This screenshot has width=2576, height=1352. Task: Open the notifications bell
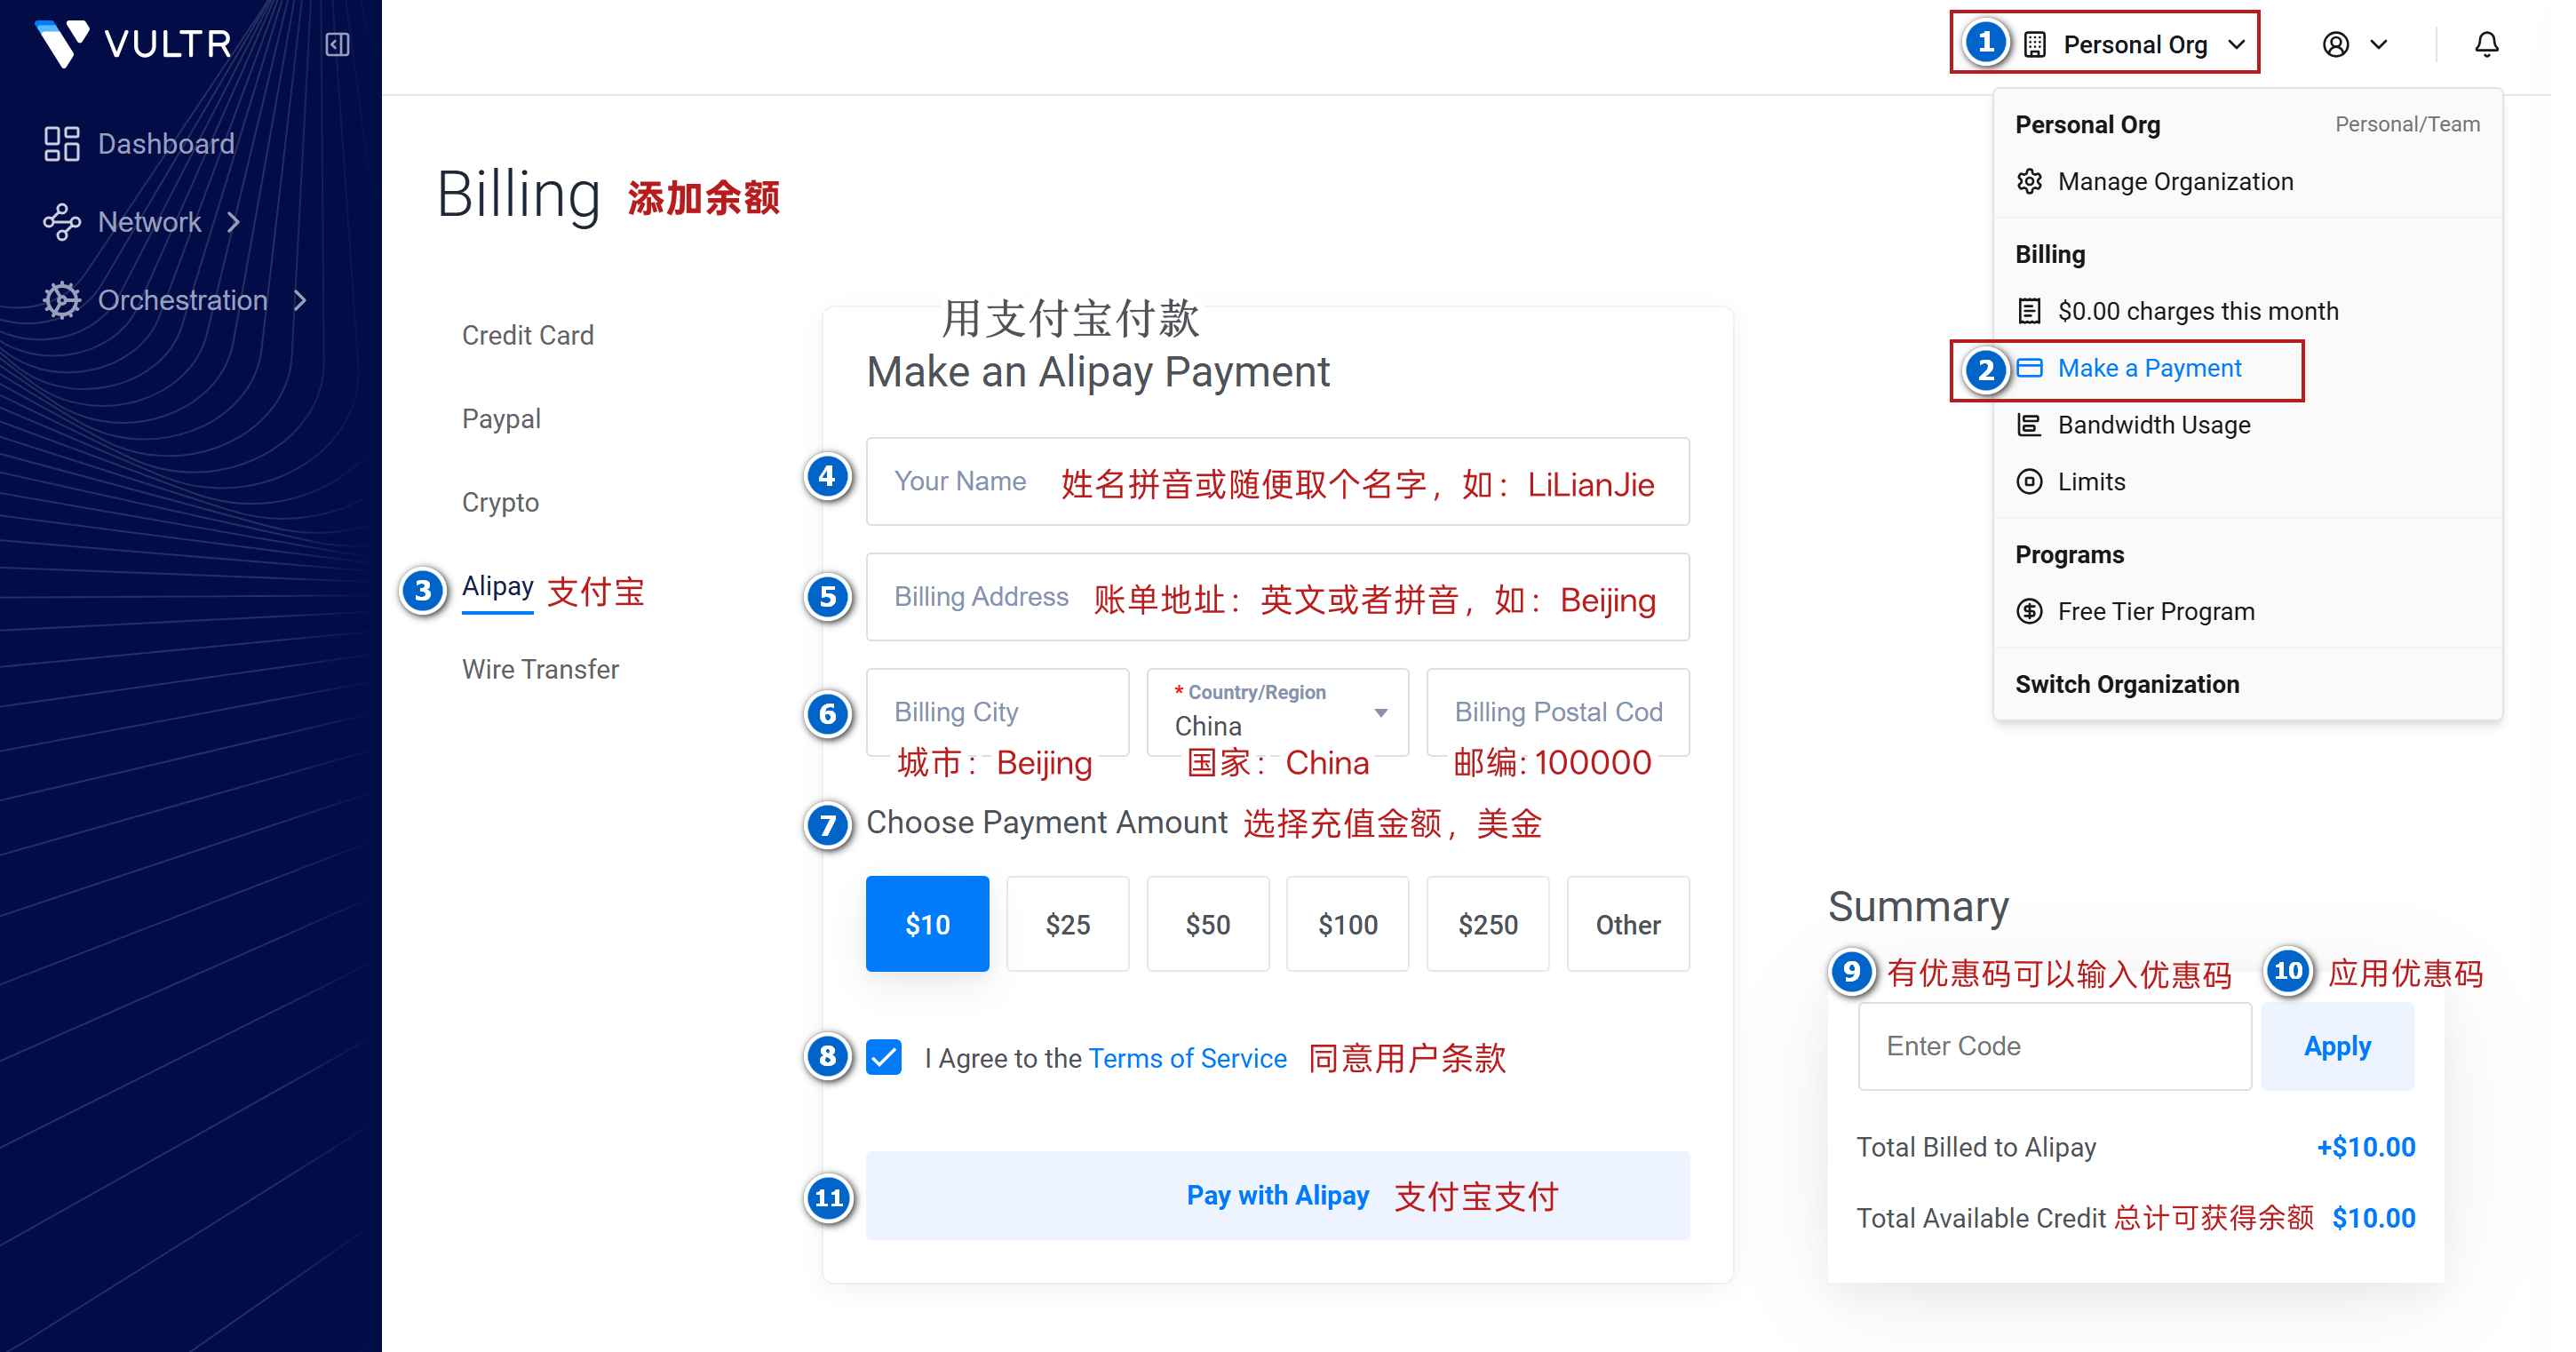(x=2486, y=44)
